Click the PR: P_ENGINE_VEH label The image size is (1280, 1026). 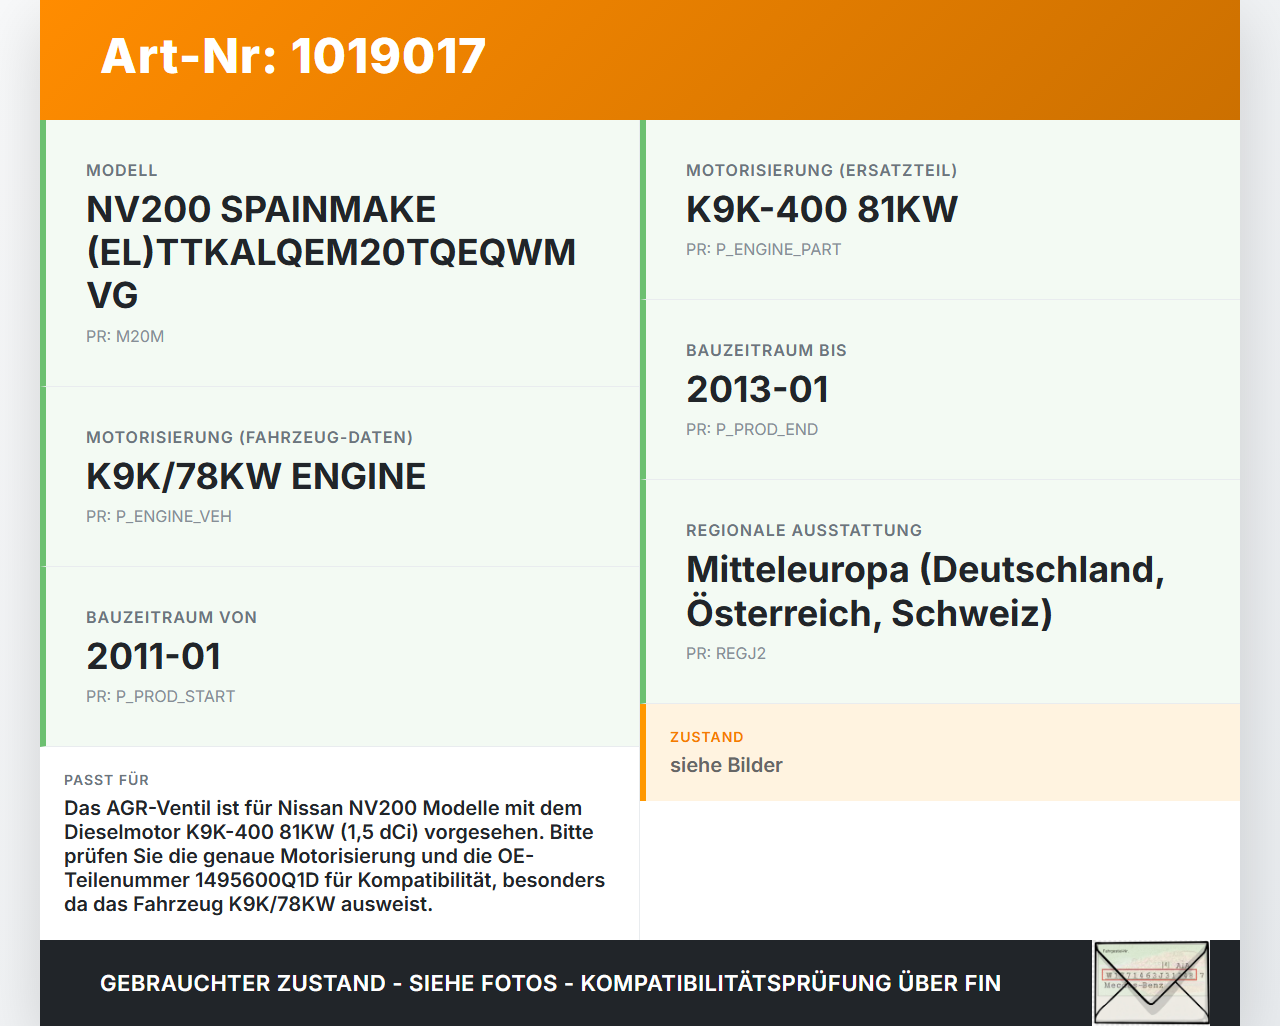pos(158,516)
